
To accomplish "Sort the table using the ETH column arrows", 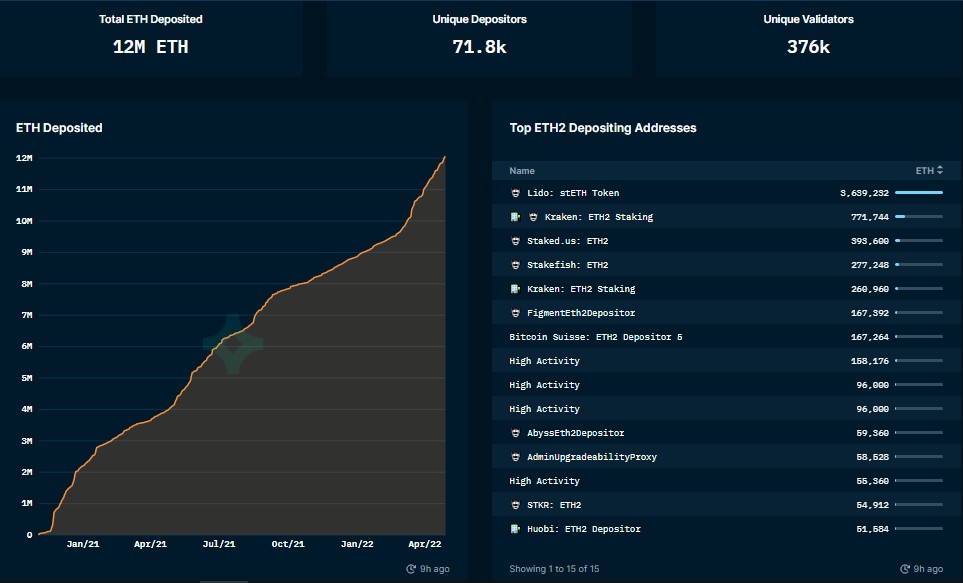I will [940, 171].
